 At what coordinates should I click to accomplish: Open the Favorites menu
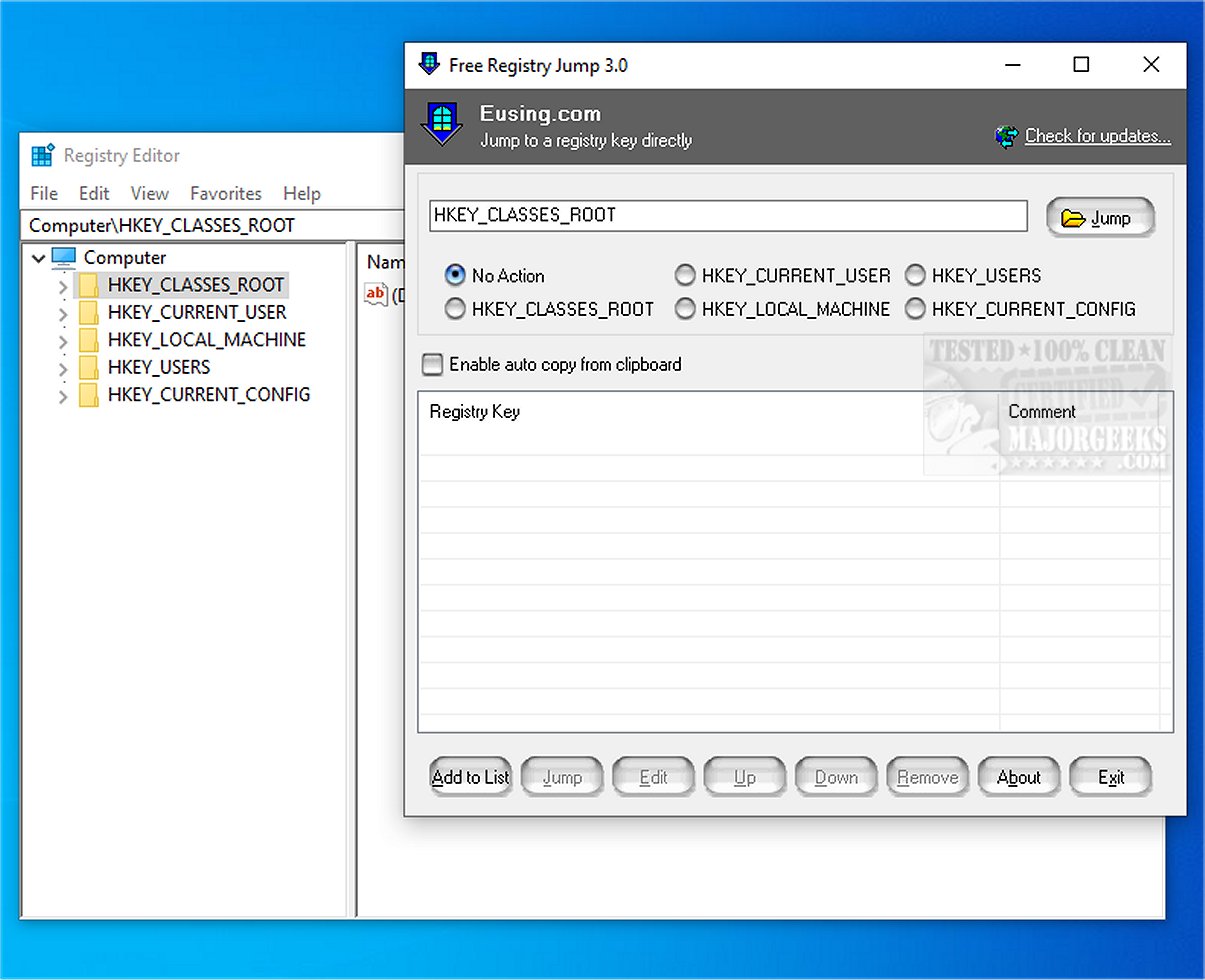[225, 193]
